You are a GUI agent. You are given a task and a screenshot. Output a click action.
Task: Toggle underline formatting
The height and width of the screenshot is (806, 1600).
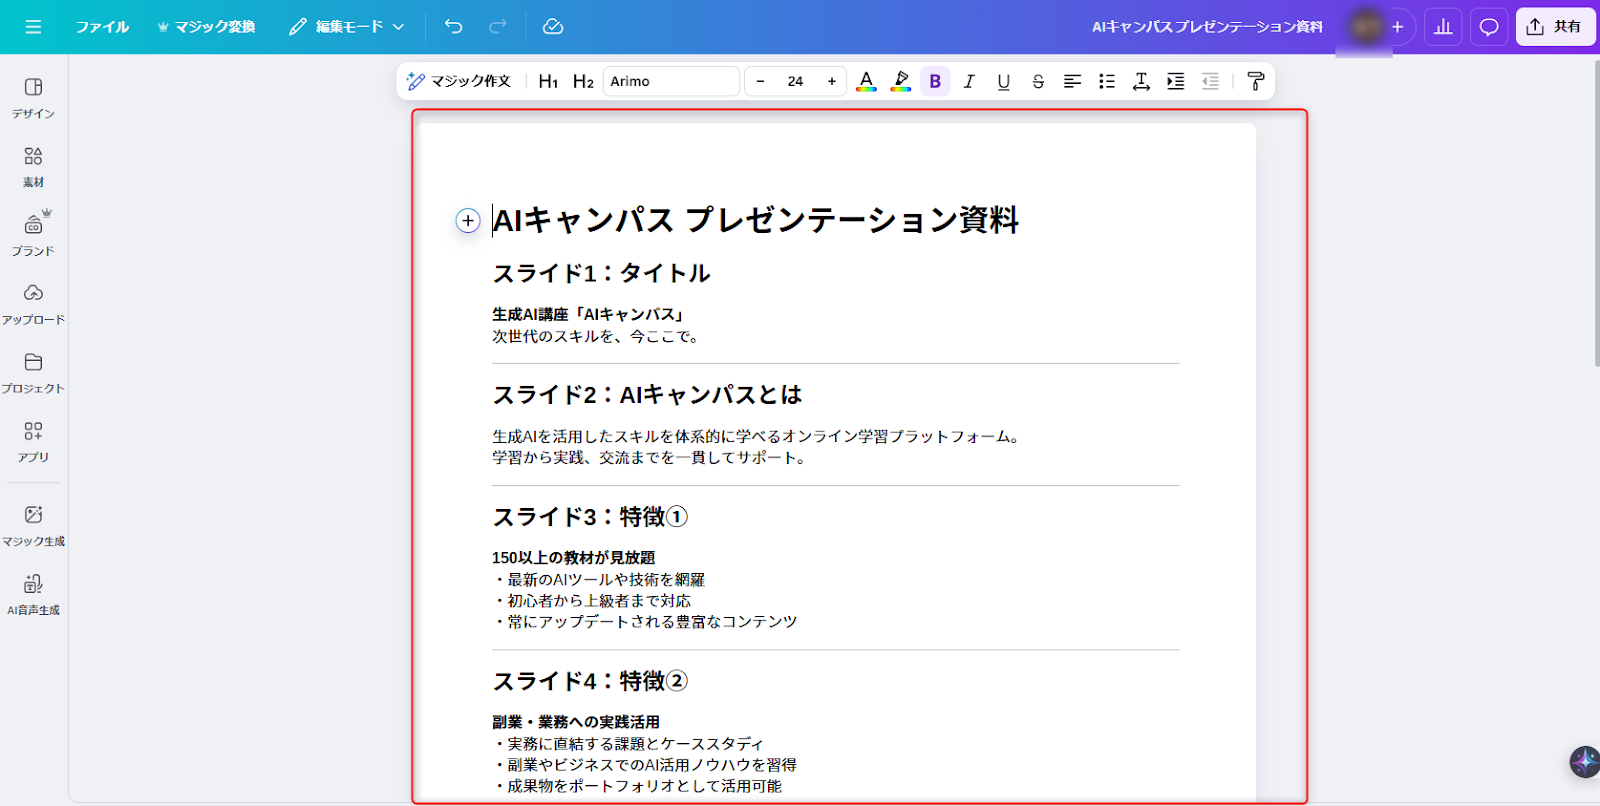click(1003, 81)
